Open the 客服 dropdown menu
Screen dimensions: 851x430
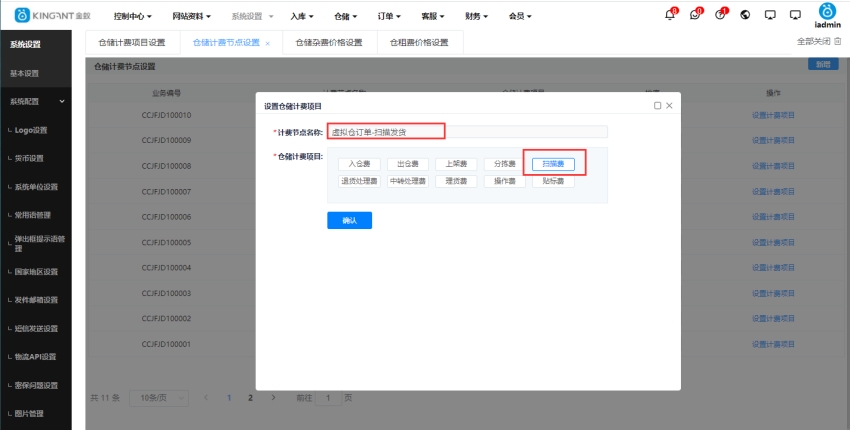[x=433, y=16]
